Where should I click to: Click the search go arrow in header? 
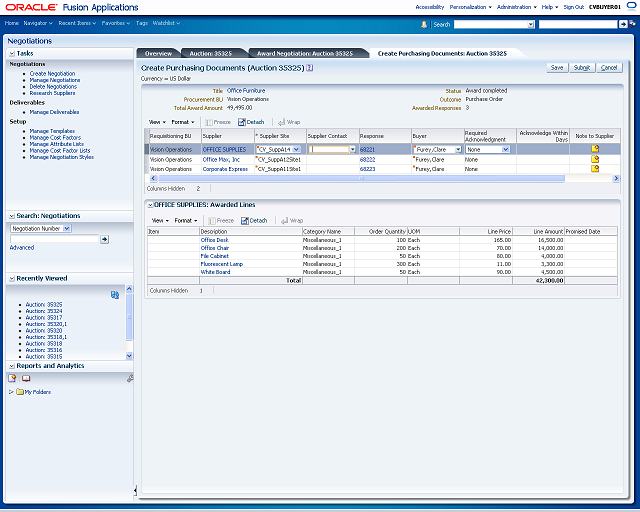[623, 24]
